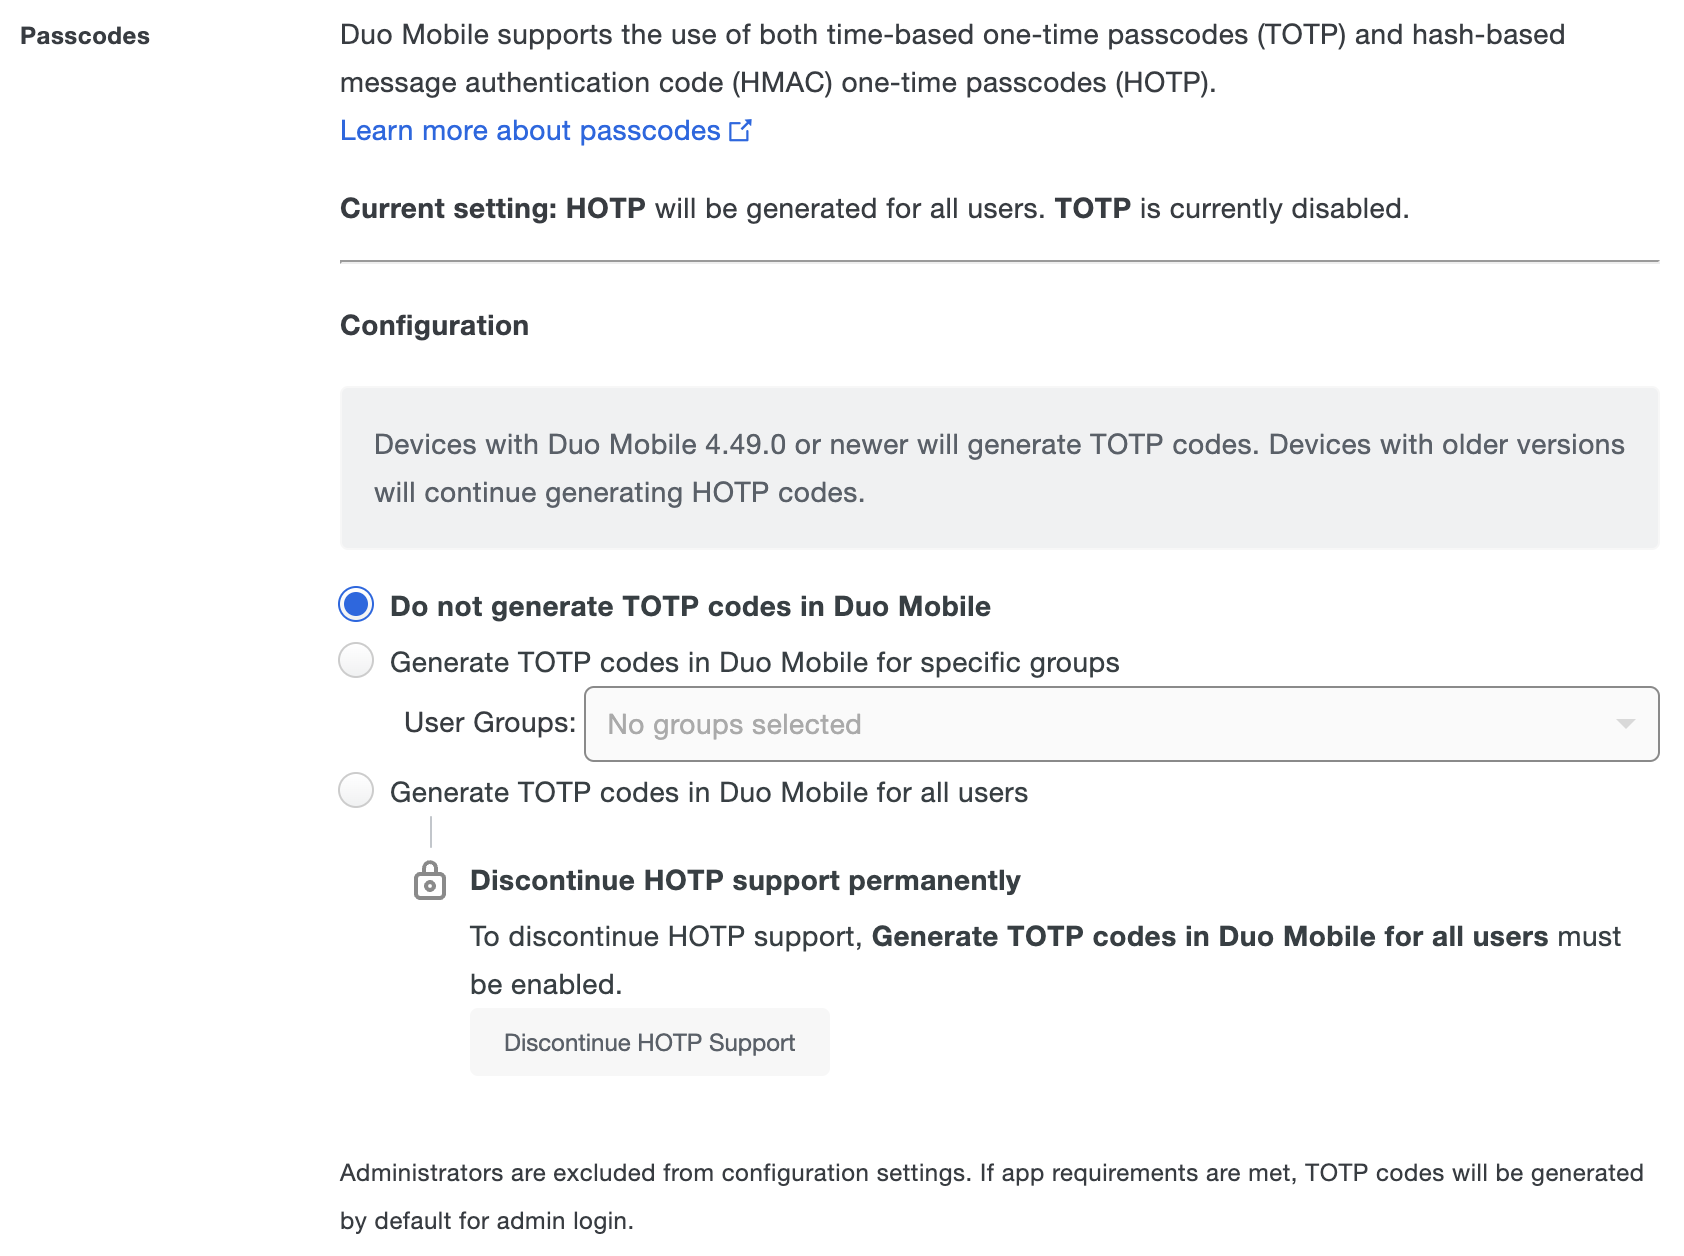The width and height of the screenshot is (1684, 1256).
Task: Click the Generate TOTP for all users label text
Action: coord(709,791)
